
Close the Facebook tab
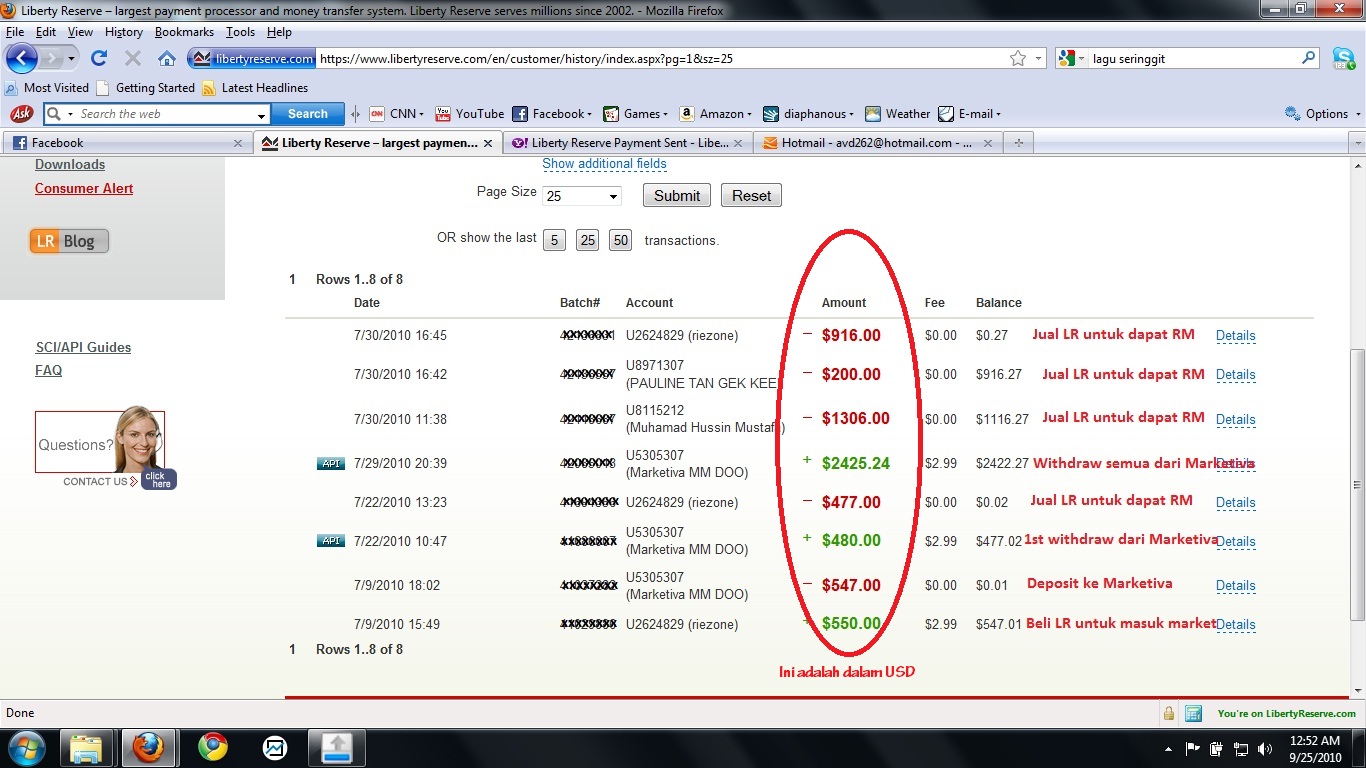coord(238,143)
